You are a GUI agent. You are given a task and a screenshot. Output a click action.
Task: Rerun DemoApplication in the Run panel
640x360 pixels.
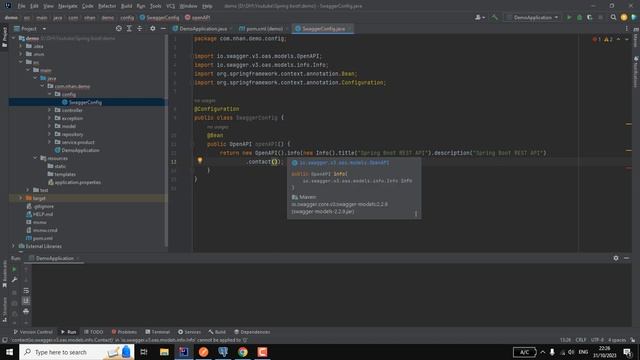[14, 269]
